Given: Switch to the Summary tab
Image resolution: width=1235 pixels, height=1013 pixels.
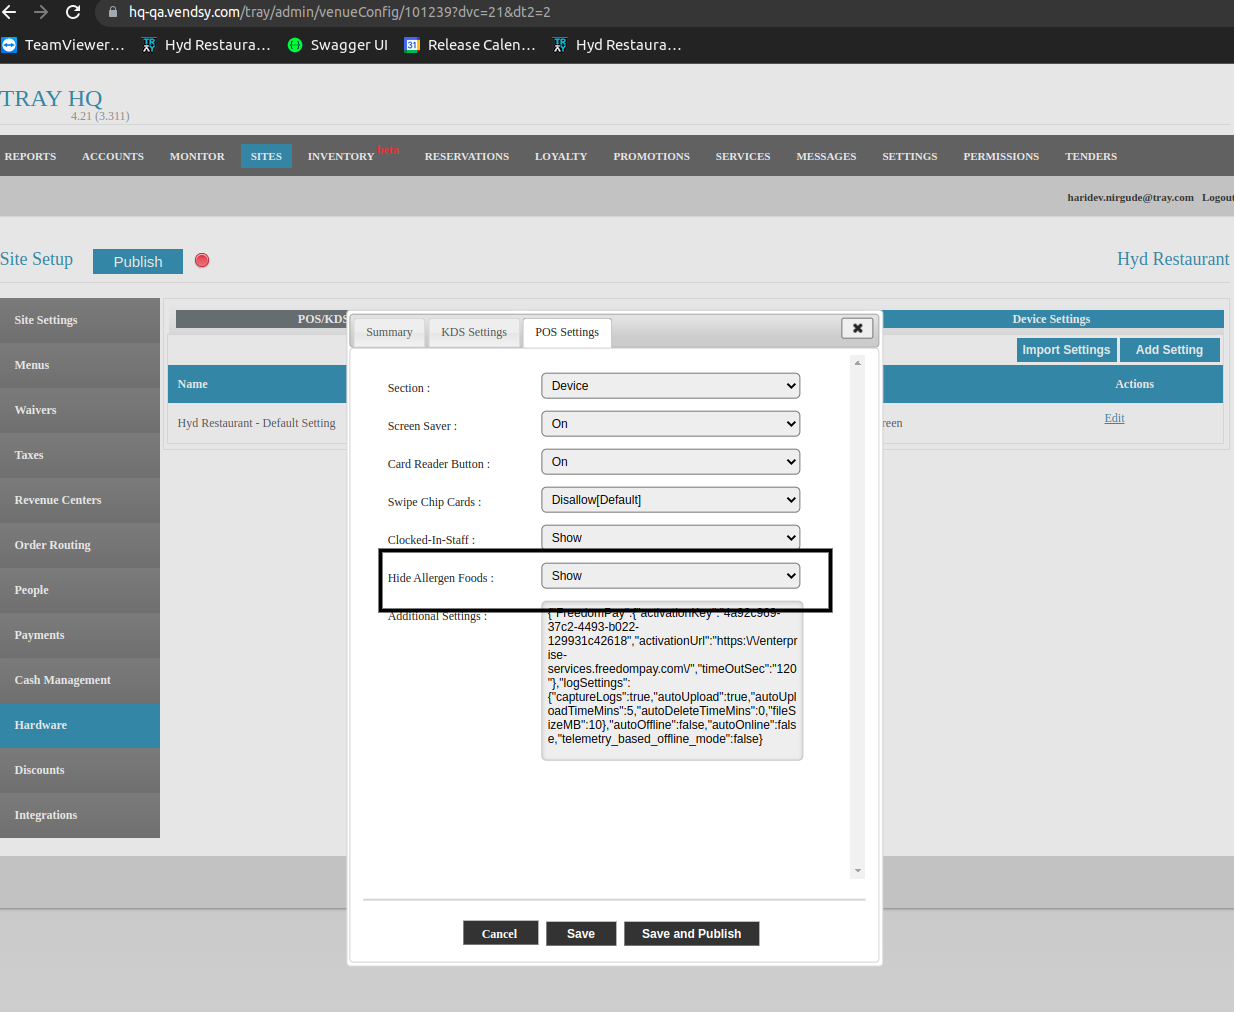Looking at the screenshot, I should (x=389, y=332).
